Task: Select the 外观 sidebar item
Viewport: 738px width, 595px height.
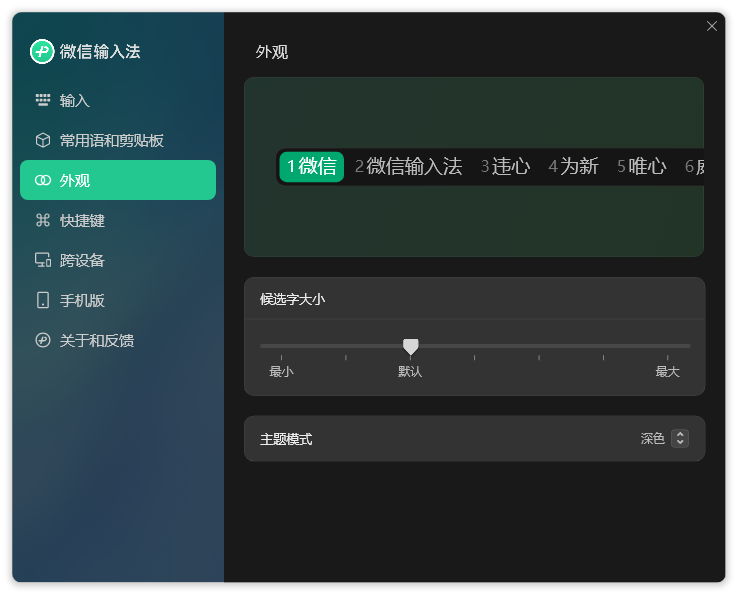Action: click(x=118, y=180)
